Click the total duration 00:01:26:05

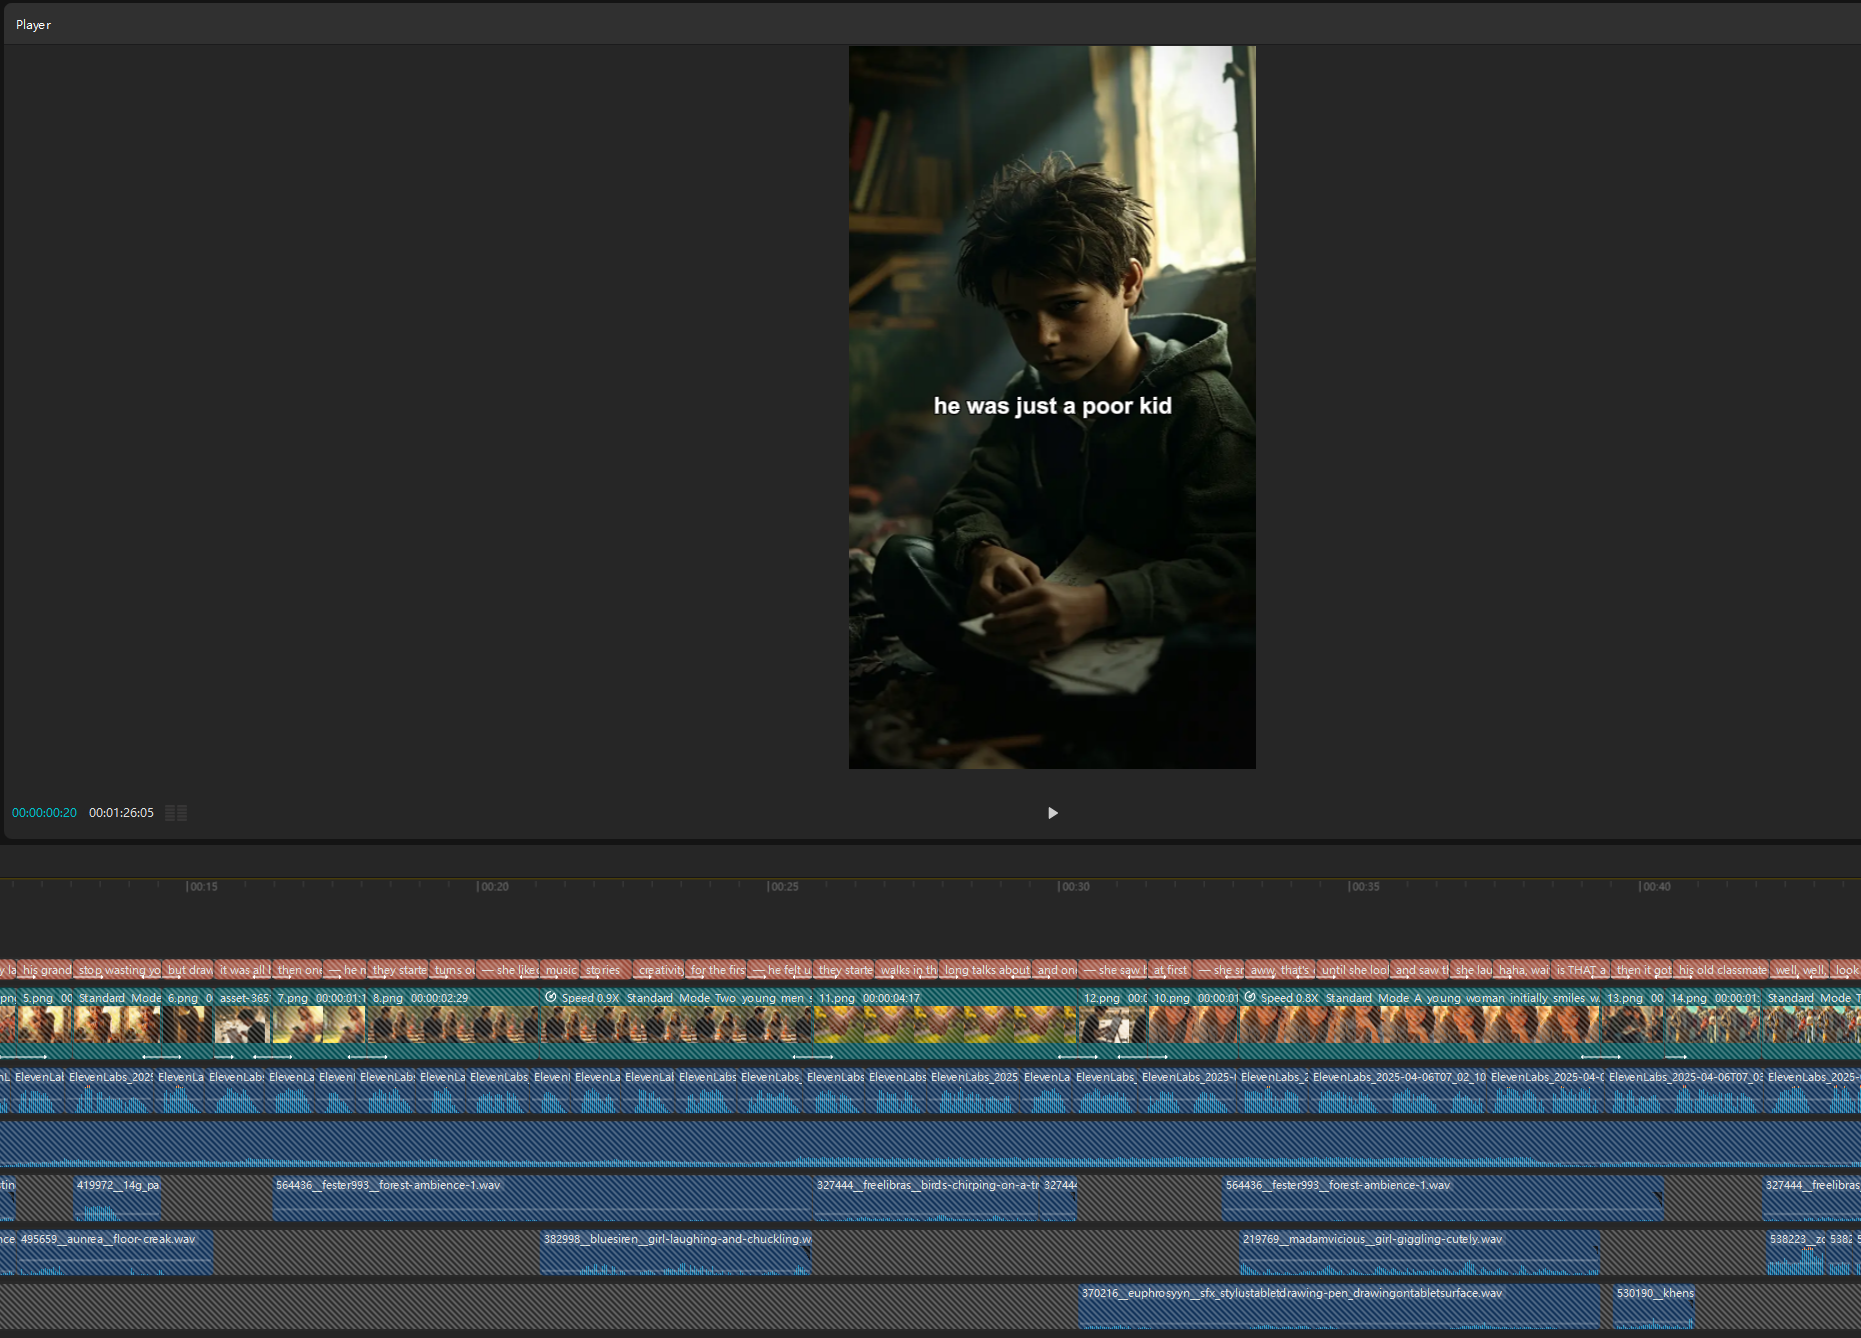[121, 813]
